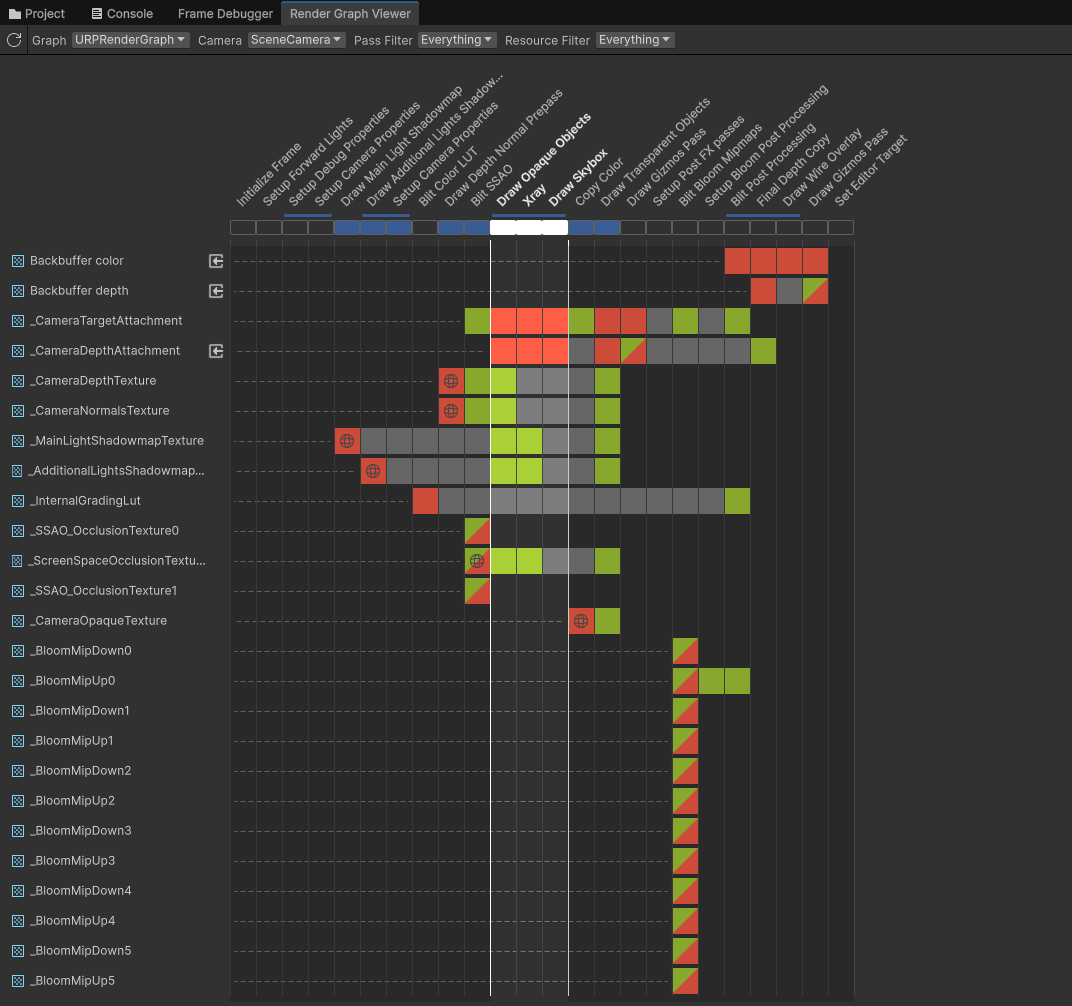The height and width of the screenshot is (1006, 1072).
Task: Switch to the Console tab
Action: [122, 14]
